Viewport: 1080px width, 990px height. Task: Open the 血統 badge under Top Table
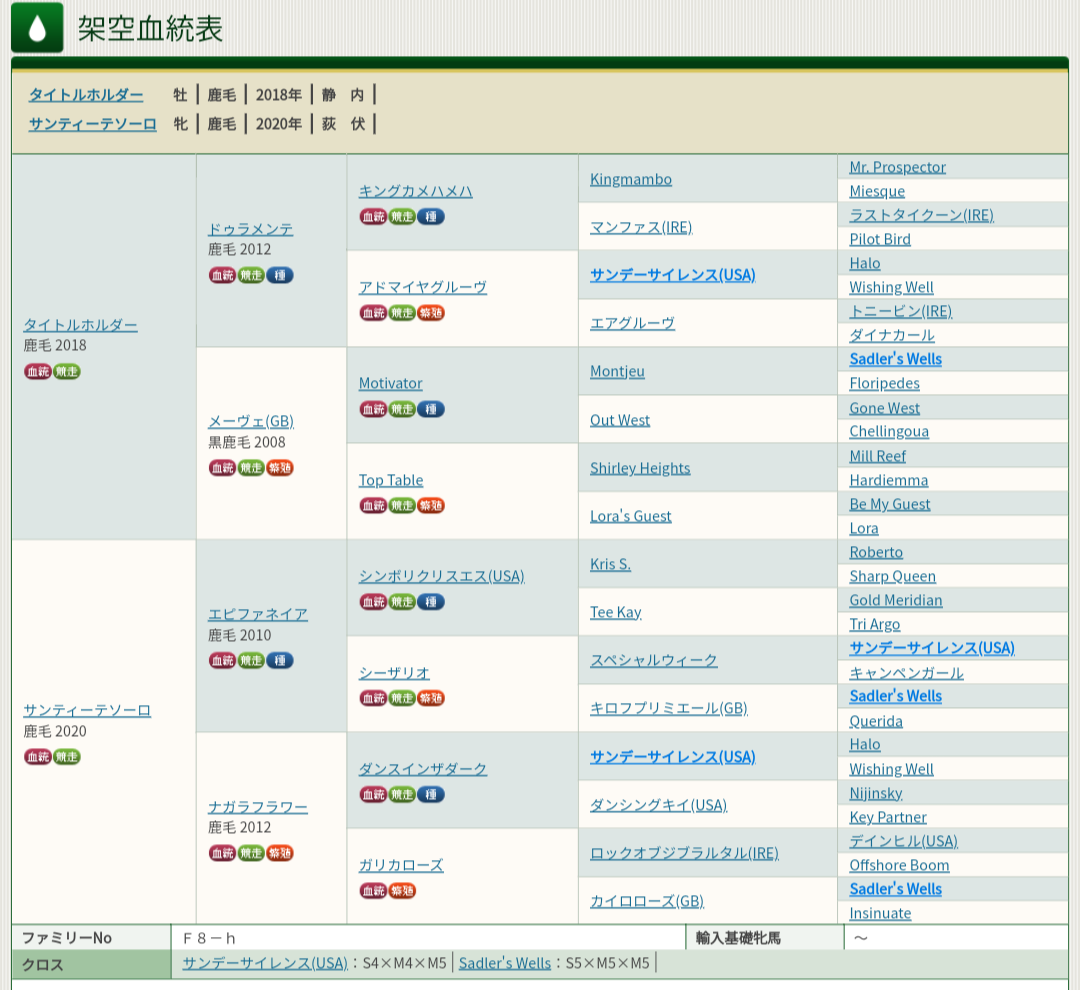[373, 506]
